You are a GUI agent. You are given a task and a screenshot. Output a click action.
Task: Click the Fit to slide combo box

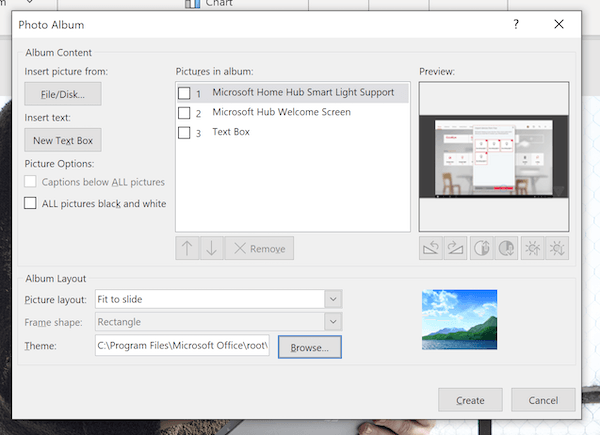[218, 299]
